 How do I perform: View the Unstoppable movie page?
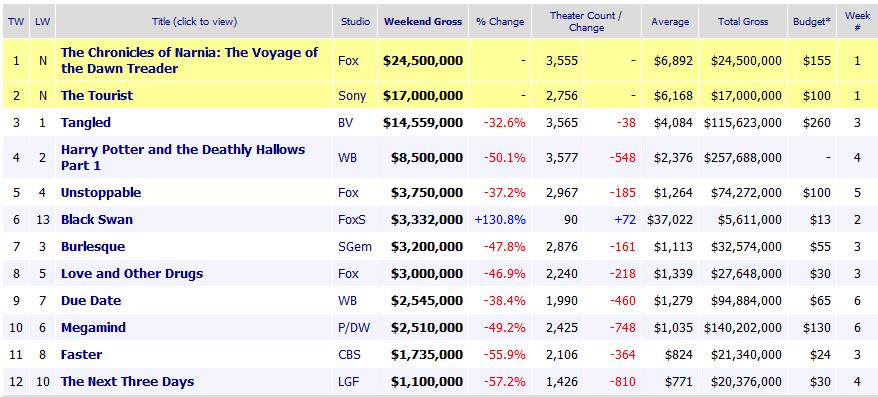[101, 193]
